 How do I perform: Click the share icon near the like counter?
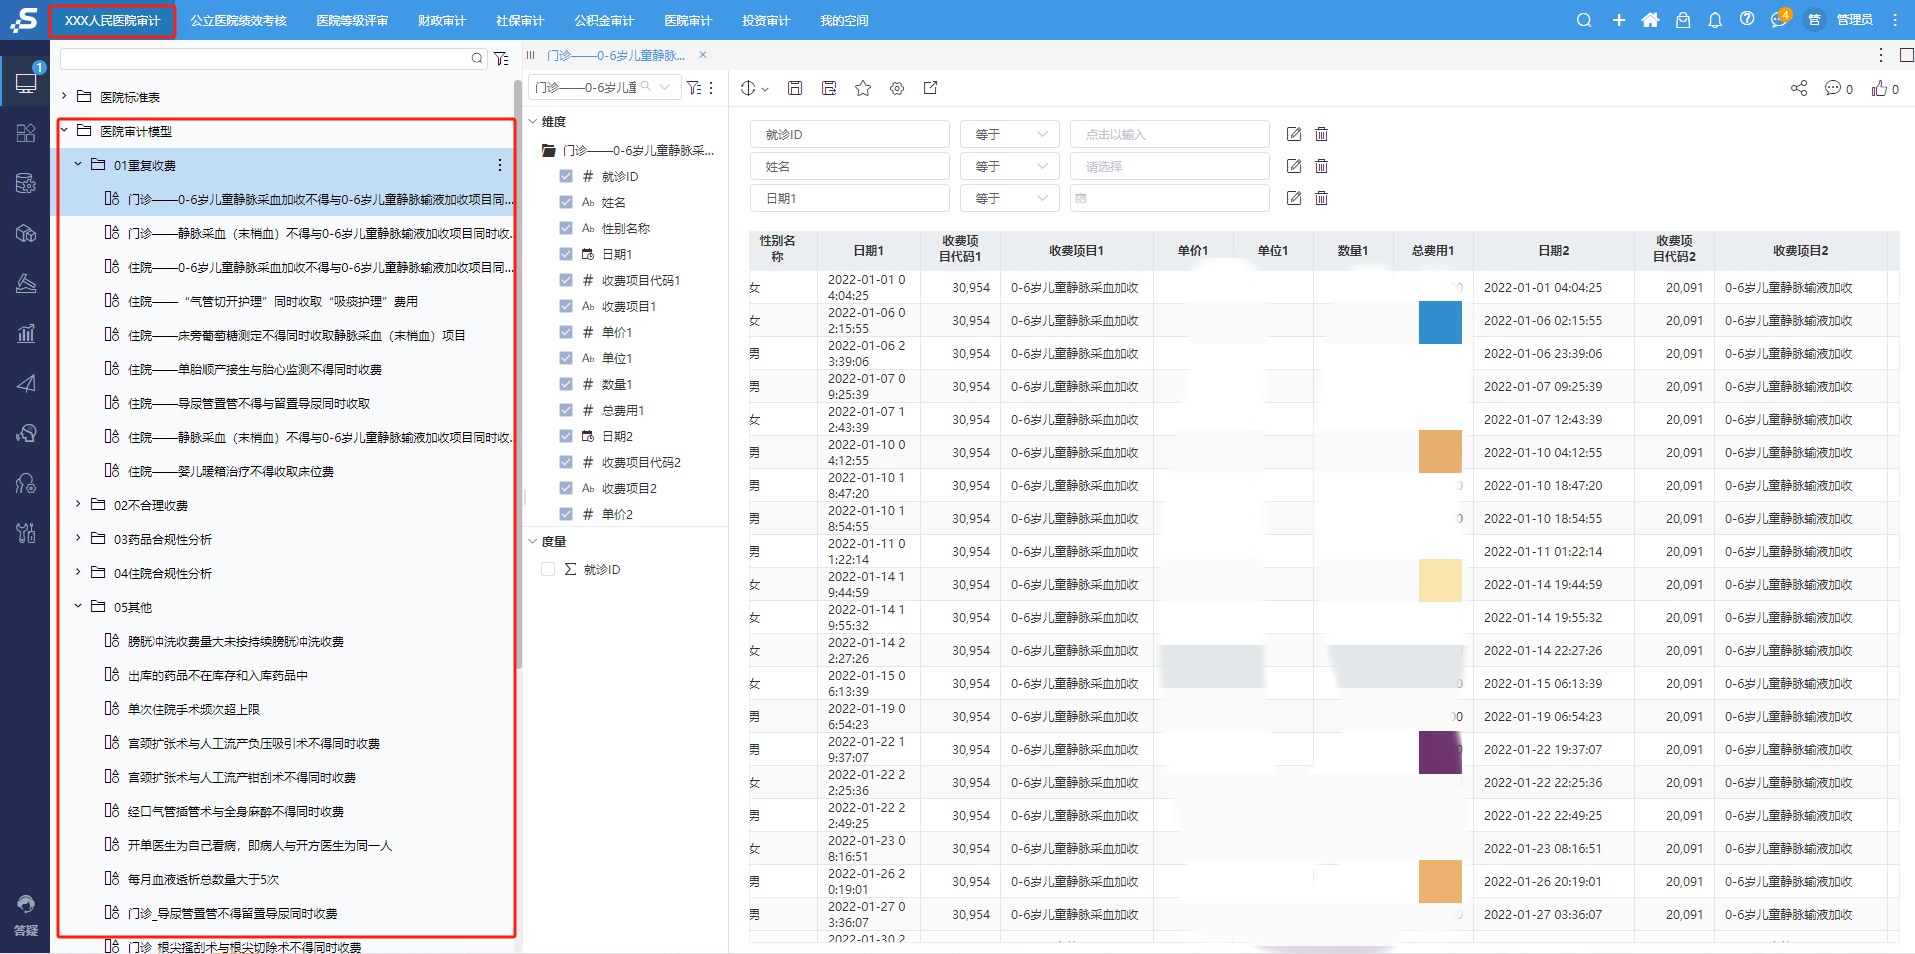tap(1799, 88)
